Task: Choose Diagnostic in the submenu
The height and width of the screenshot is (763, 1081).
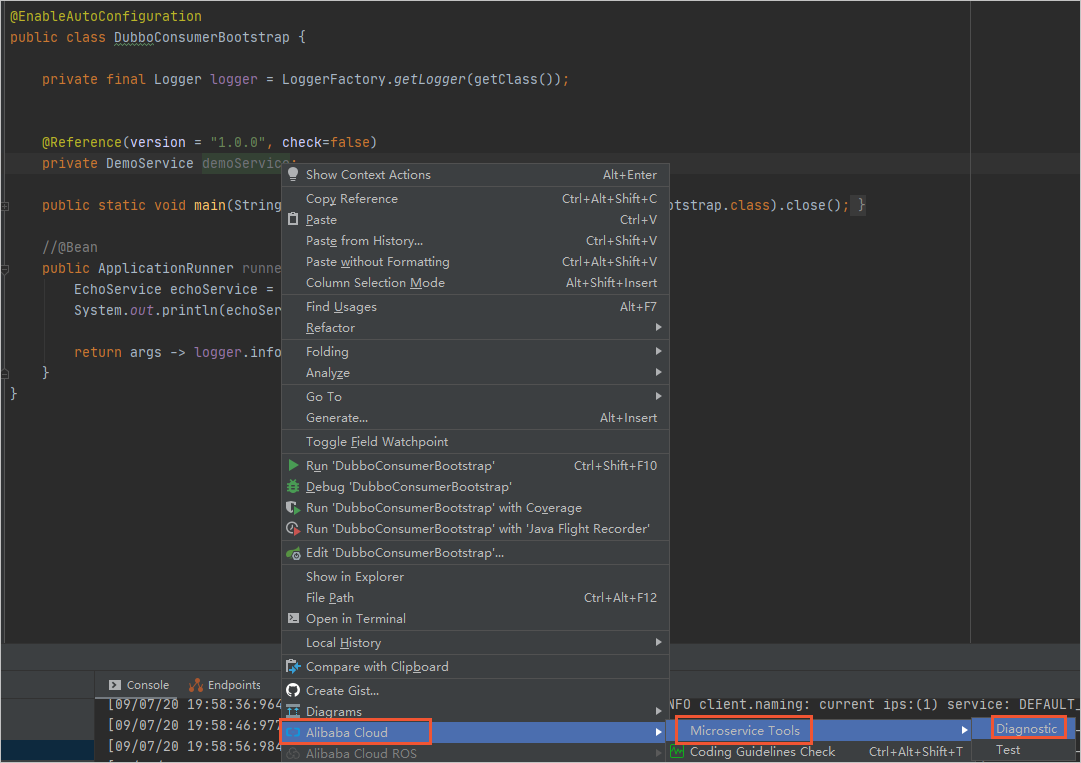Action: tap(1026, 729)
